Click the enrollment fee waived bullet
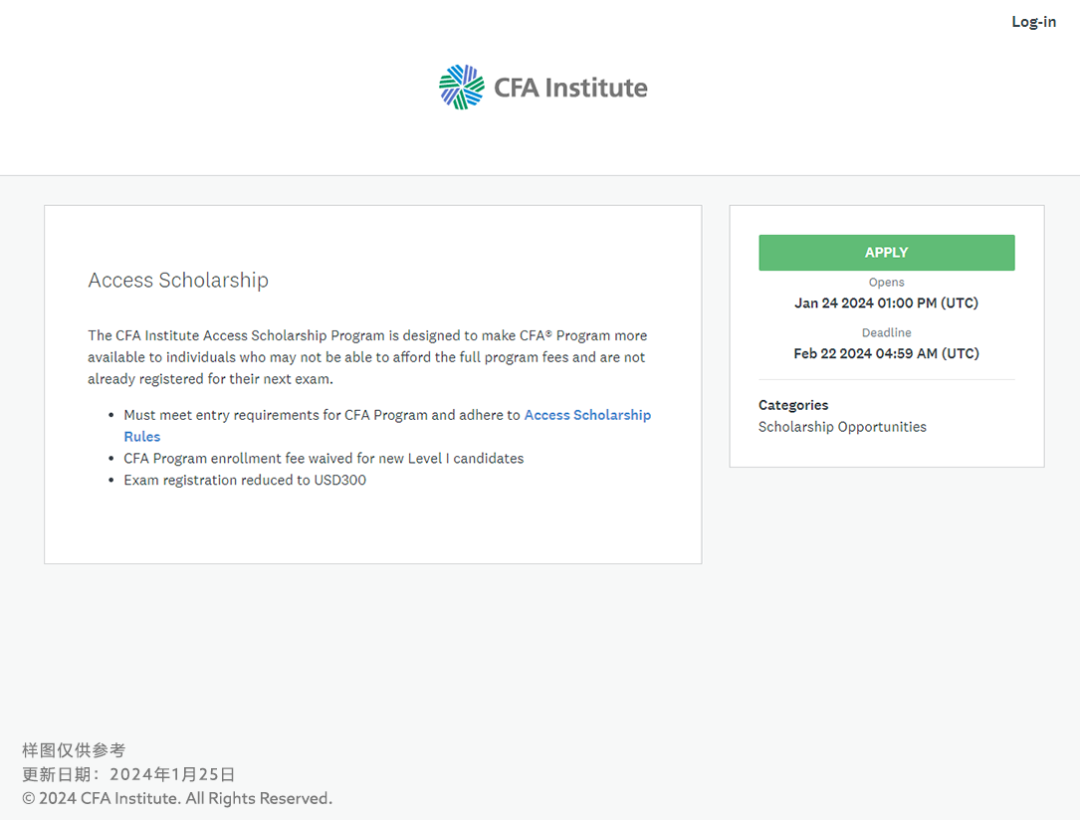This screenshot has height=820, width=1080. (x=323, y=458)
